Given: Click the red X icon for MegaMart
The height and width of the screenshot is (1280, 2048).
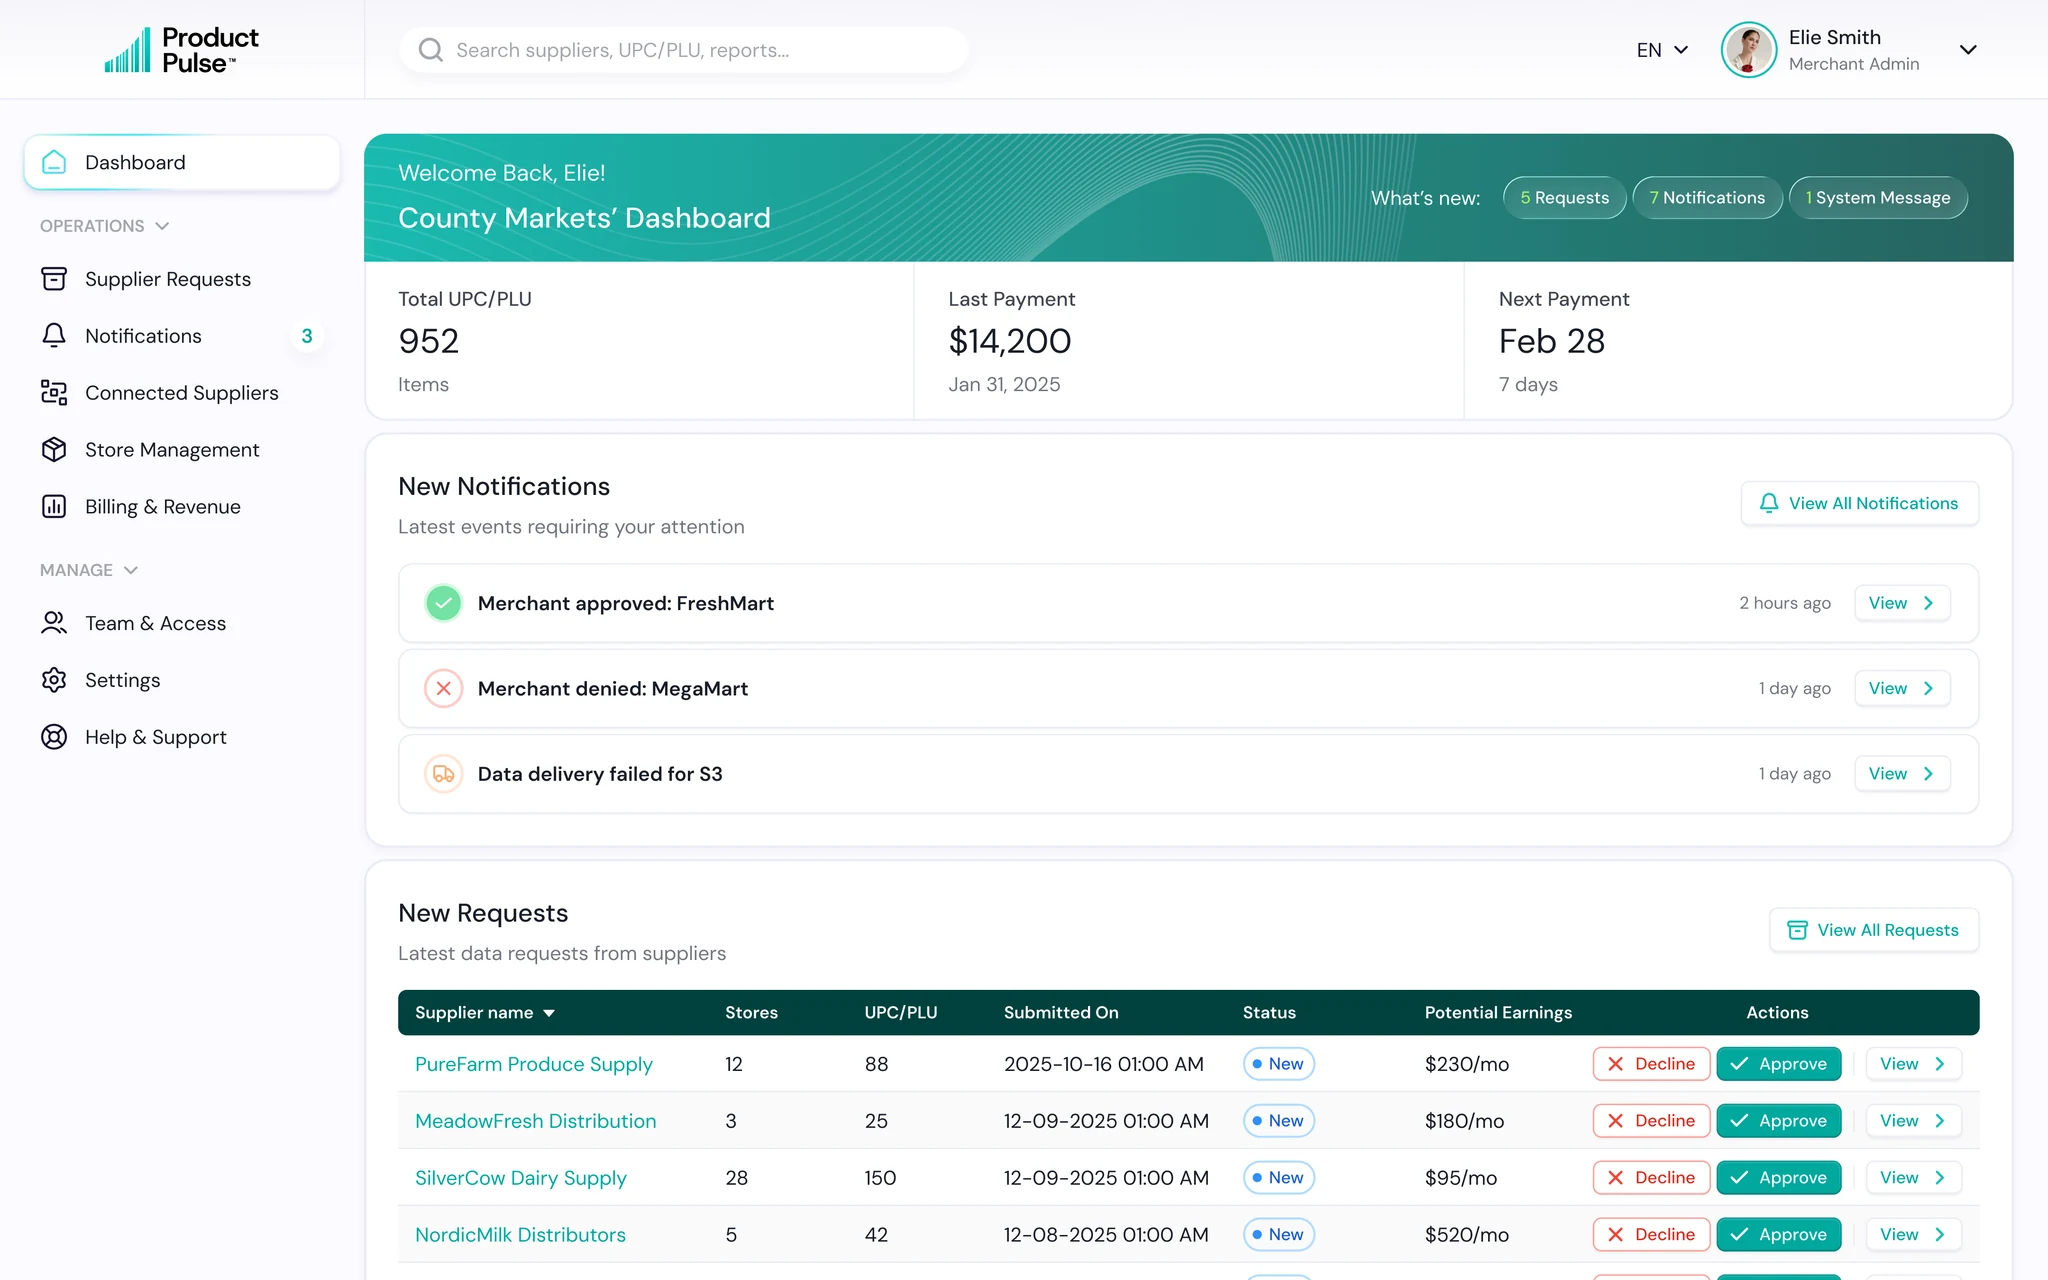Looking at the screenshot, I should [443, 688].
